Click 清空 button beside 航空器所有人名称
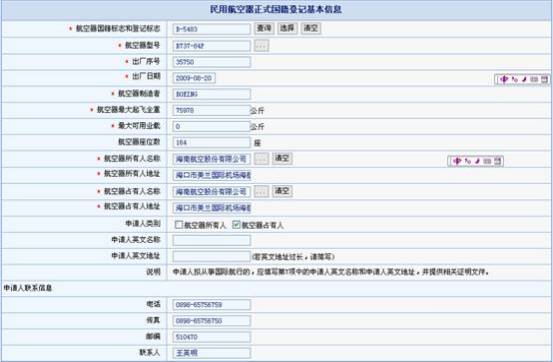Screen dimensions: 553x362 (x=282, y=158)
